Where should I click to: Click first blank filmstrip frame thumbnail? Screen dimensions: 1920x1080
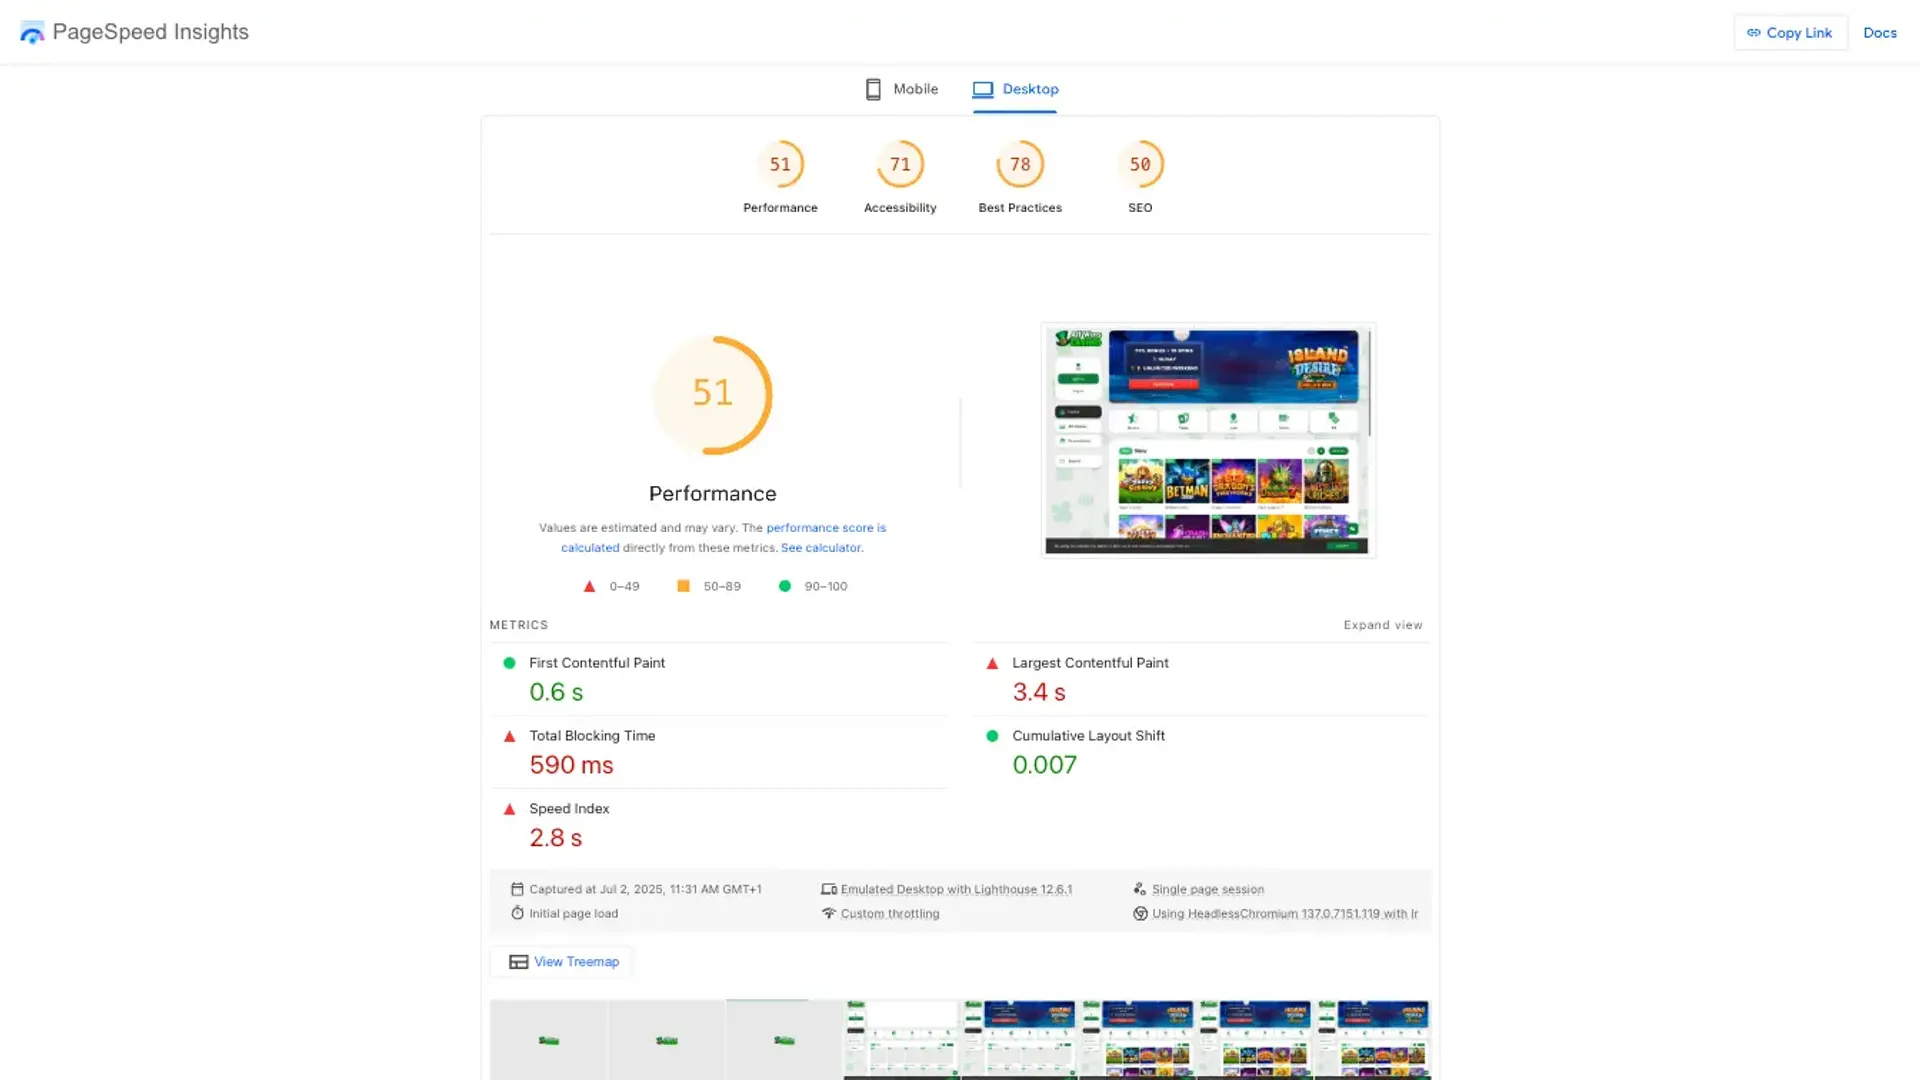click(548, 1040)
